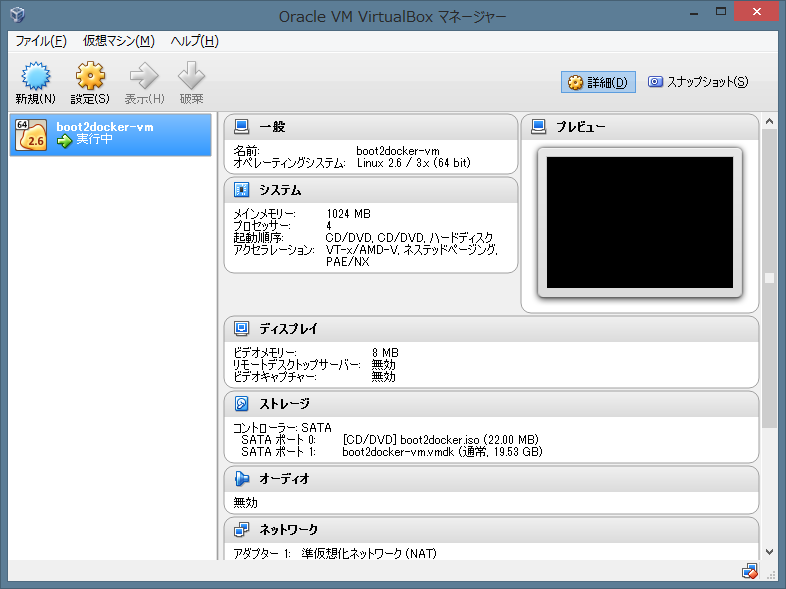Click the 一般 section monitor icon
The image size is (786, 589).
(x=242, y=127)
